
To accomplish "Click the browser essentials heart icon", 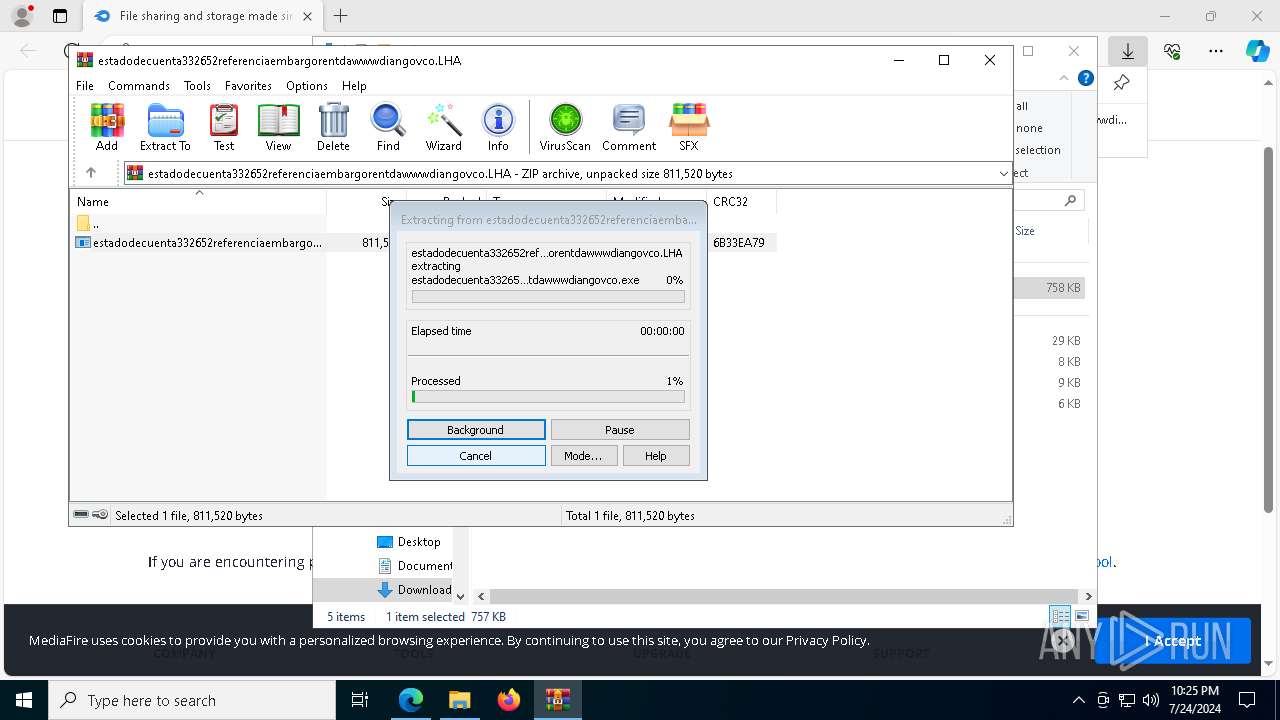I will (1173, 51).
